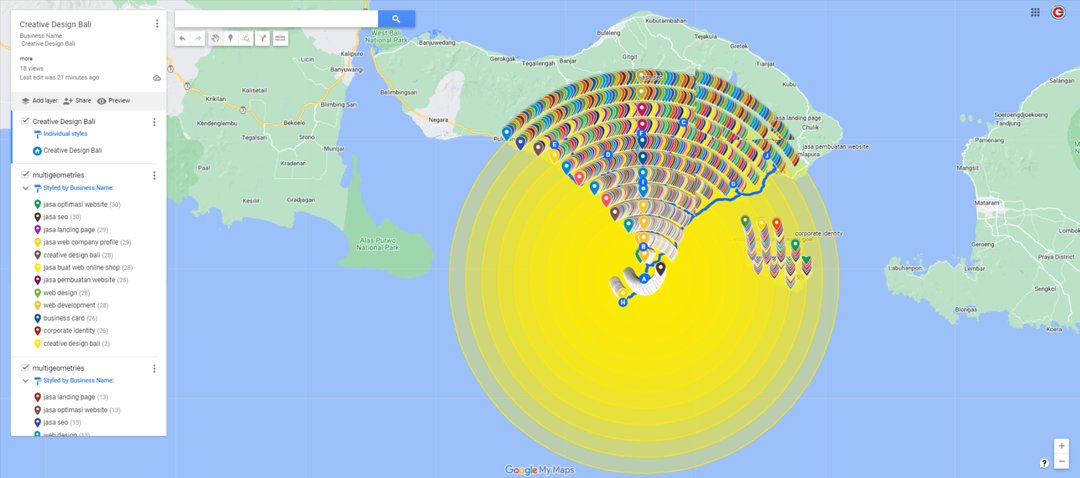The image size is (1080, 478).
Task: Click the yellow pin for jasa web company profile
Action: [x=37, y=242]
